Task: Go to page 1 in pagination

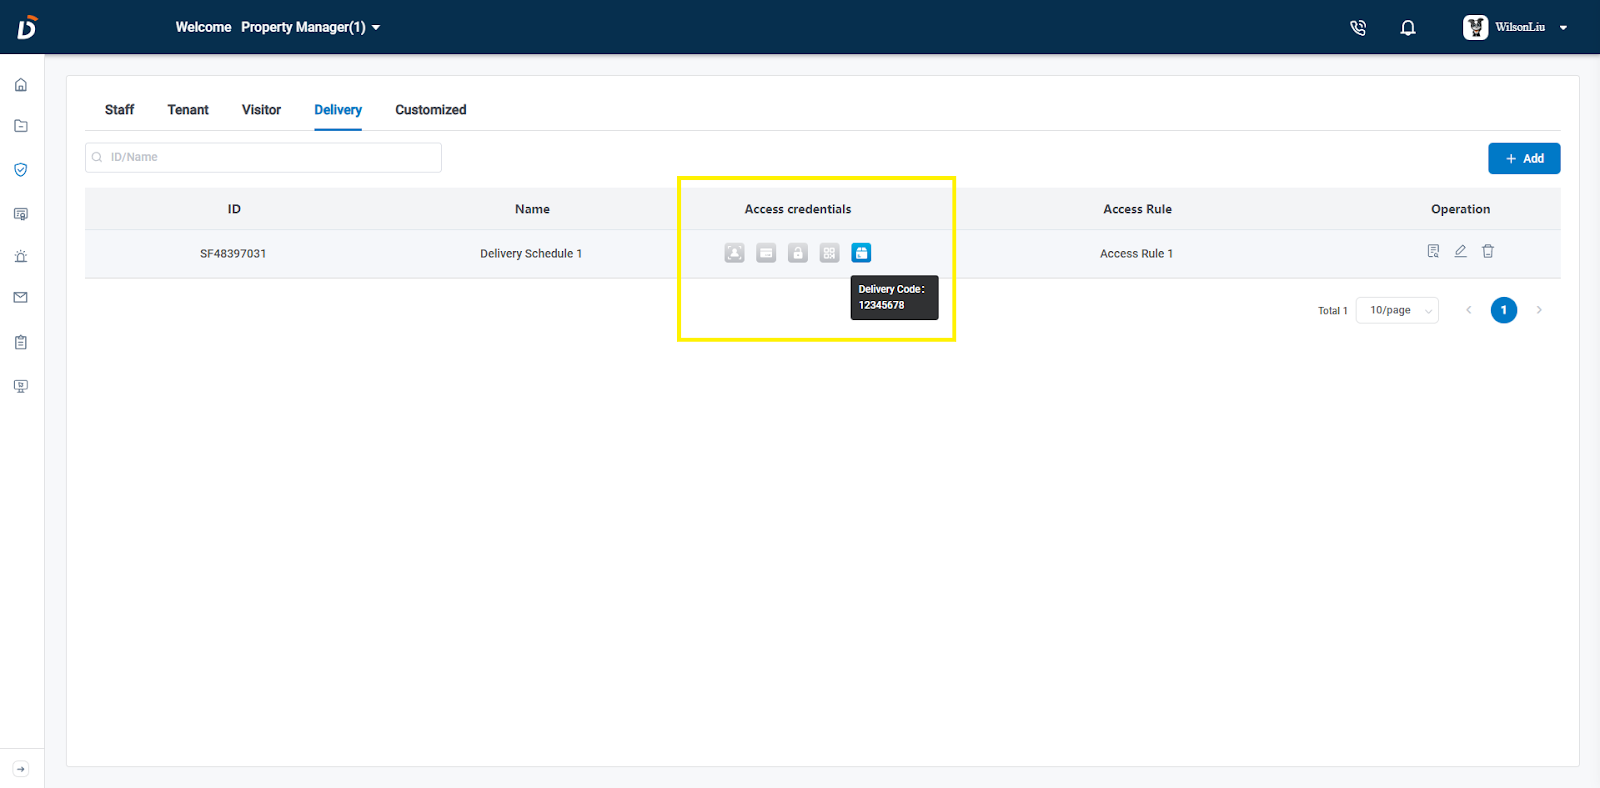Action: point(1503,310)
